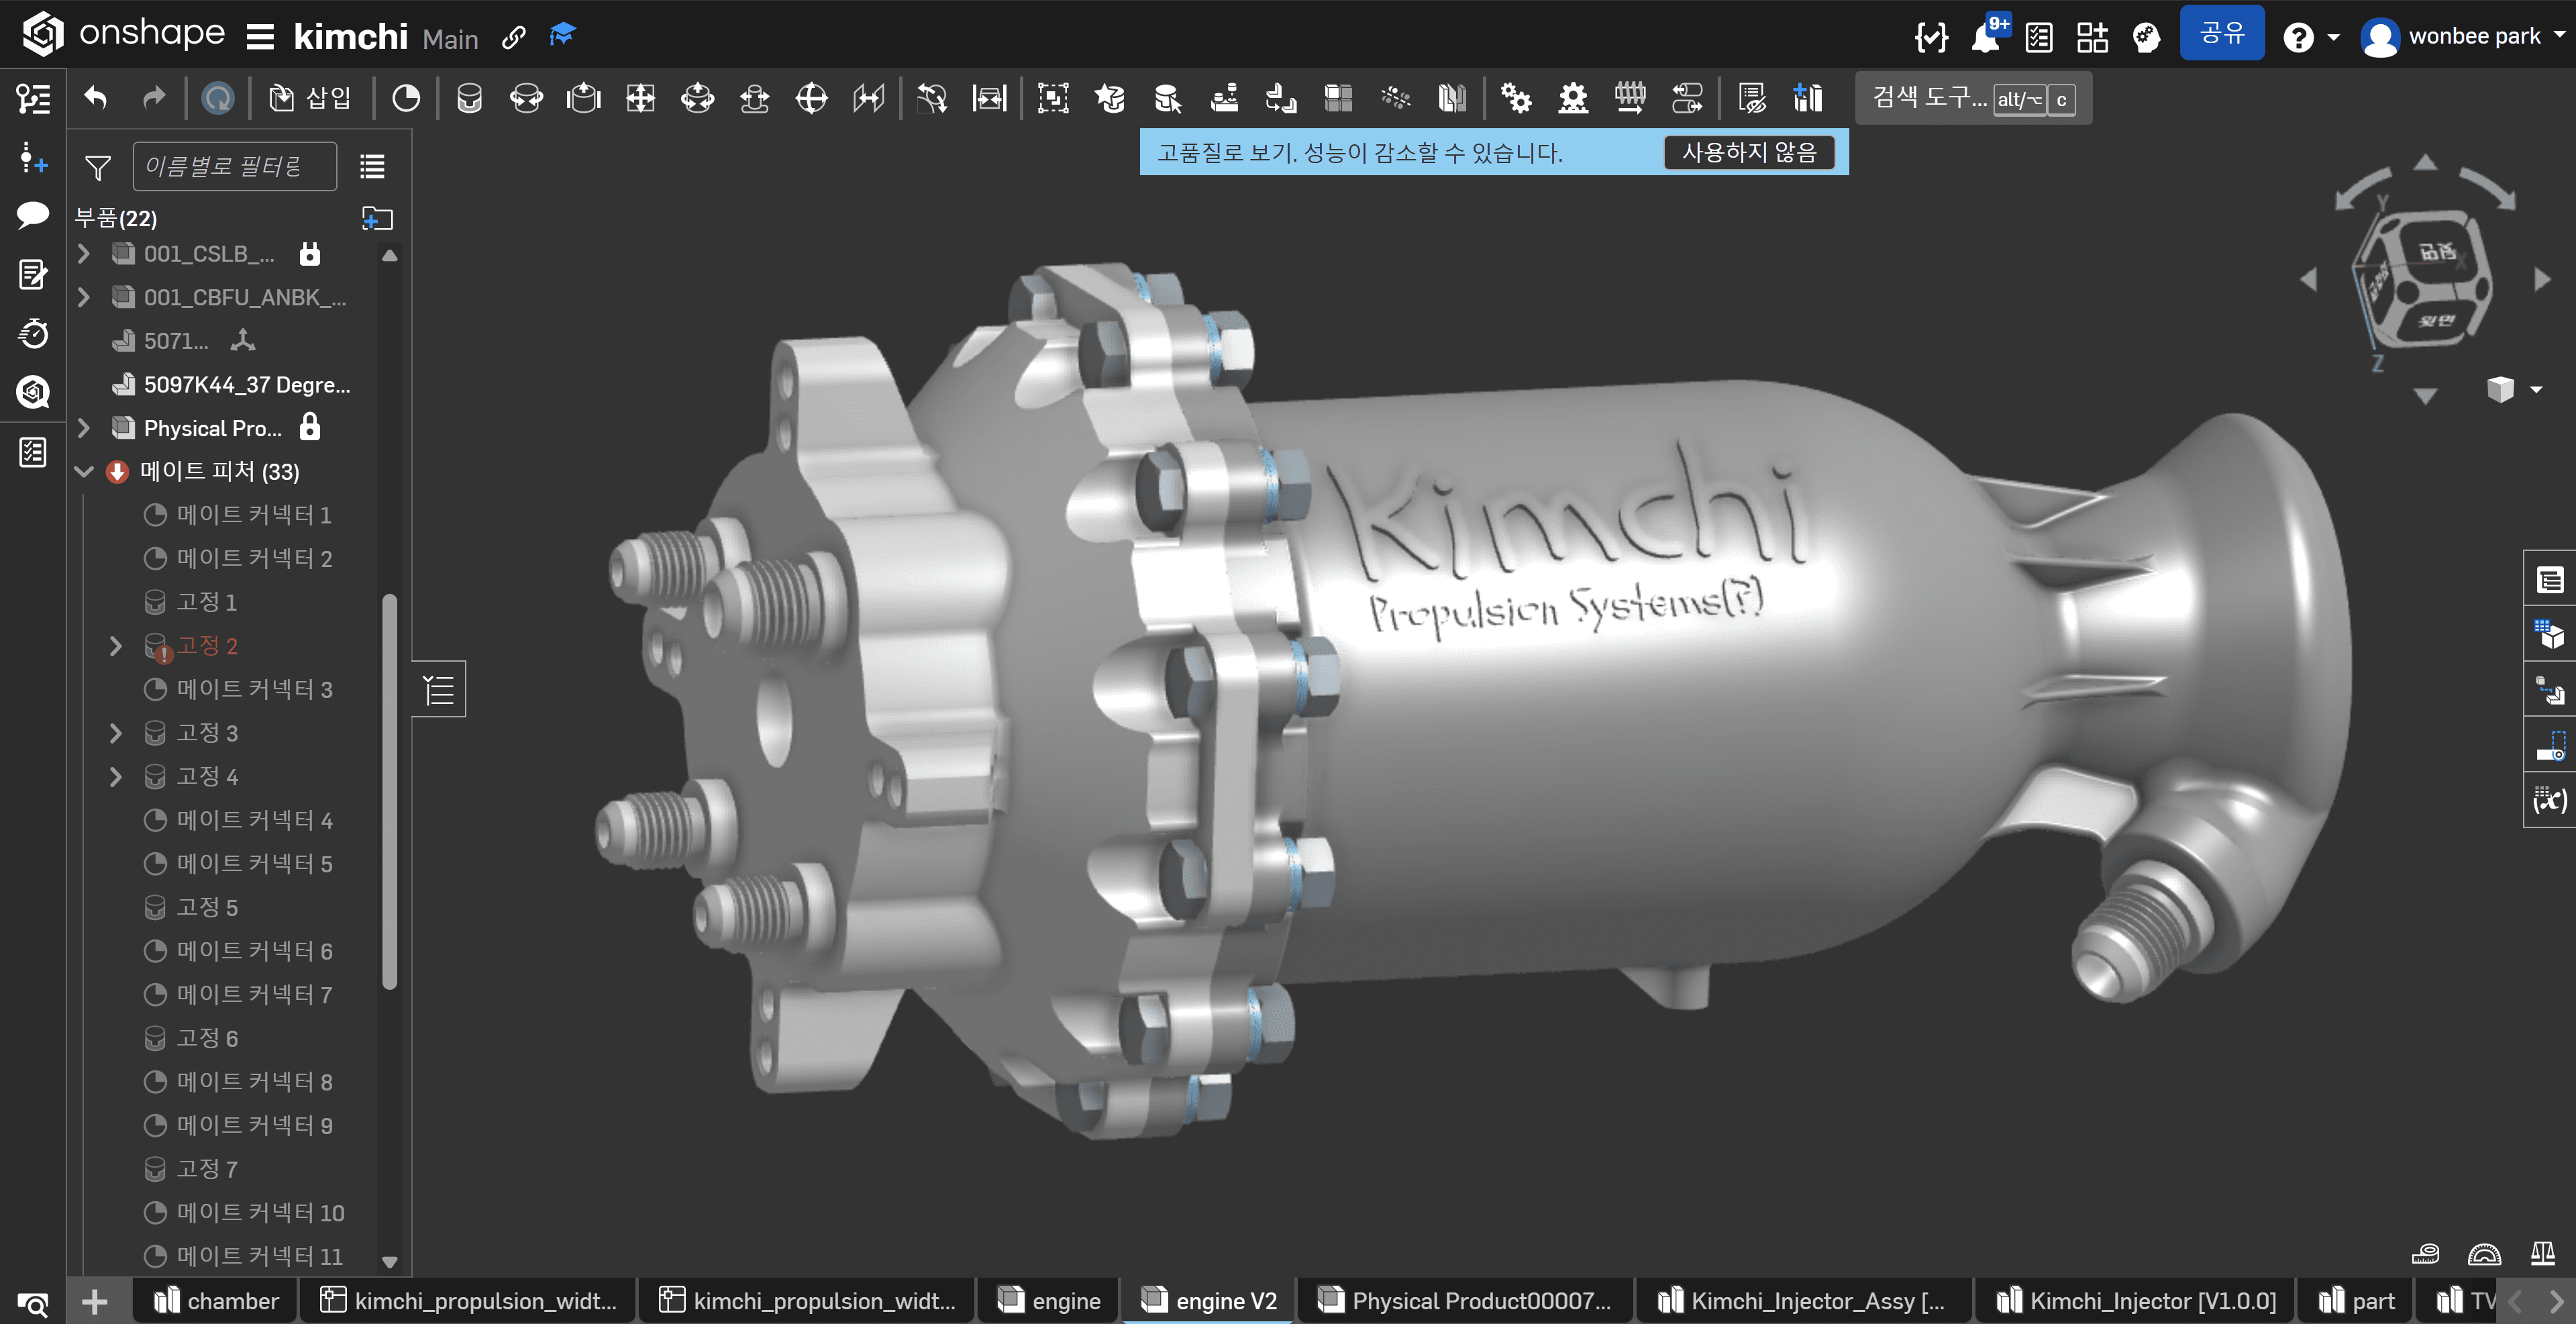This screenshot has width=2576, height=1324.
Task: Open the Insert (삽입) tool
Action: (x=310, y=98)
